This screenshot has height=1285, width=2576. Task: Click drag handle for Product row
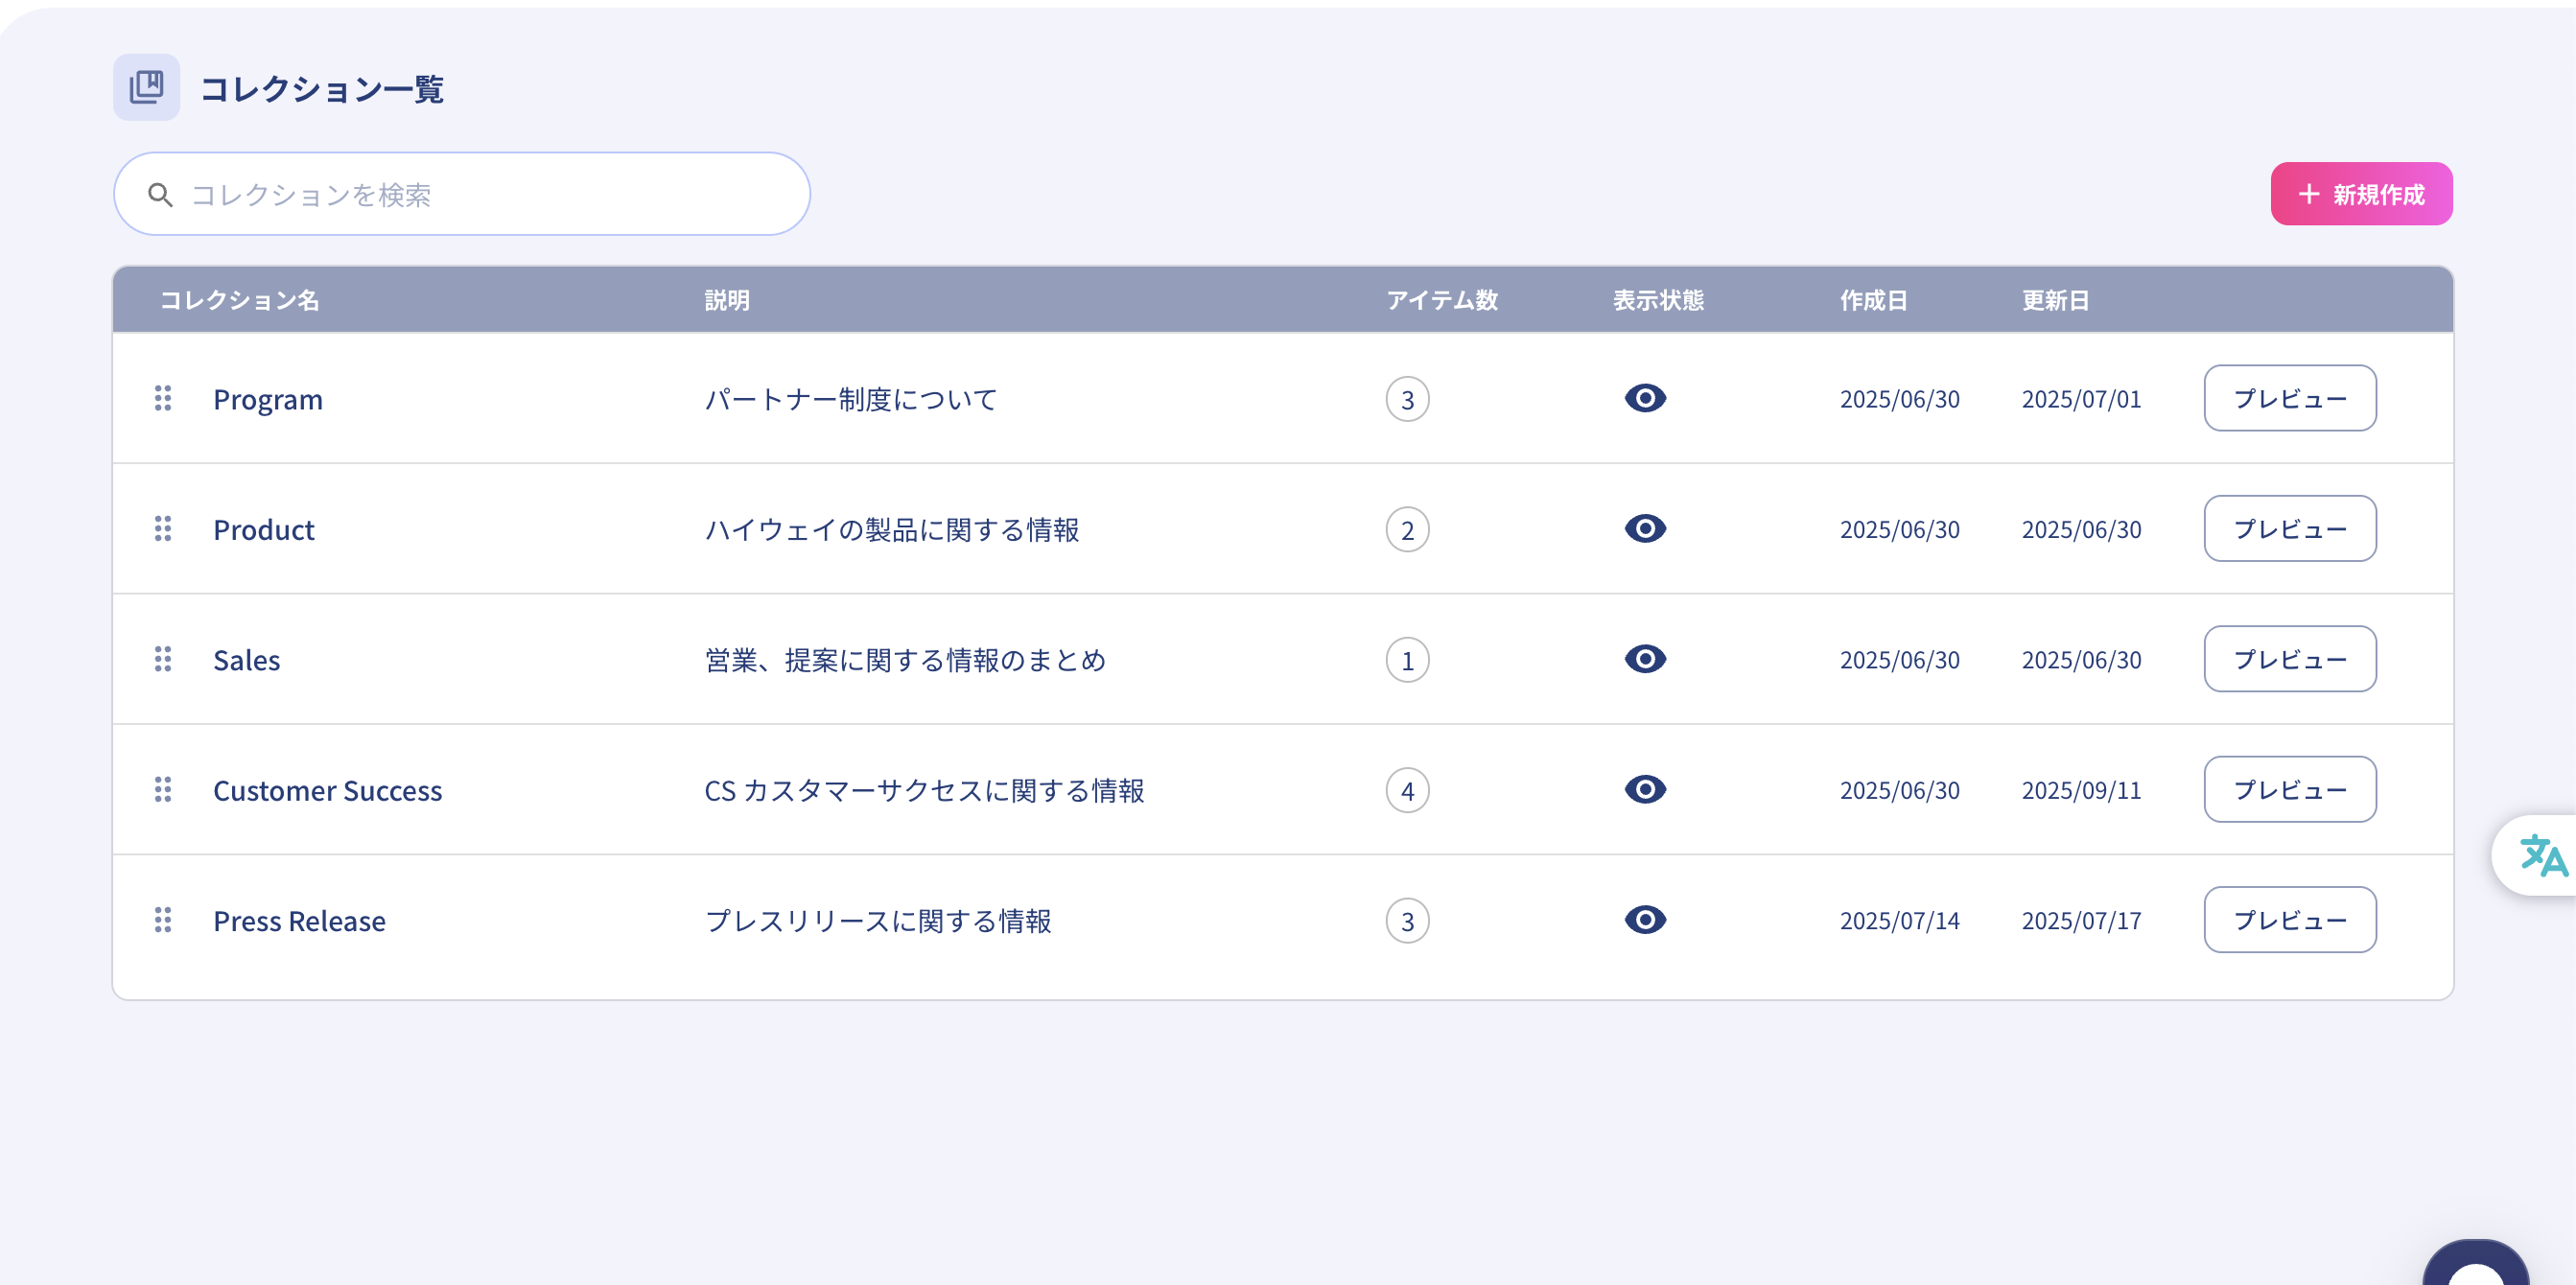163,528
